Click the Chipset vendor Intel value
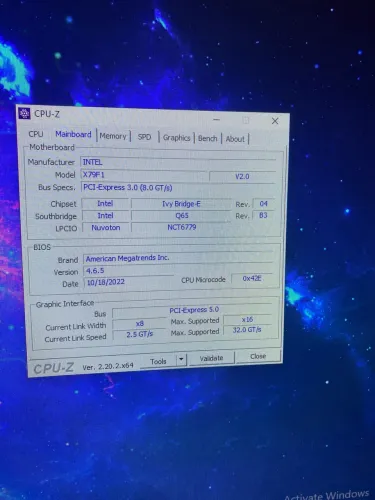Image resolution: width=375 pixels, height=500 pixels. tap(105, 204)
